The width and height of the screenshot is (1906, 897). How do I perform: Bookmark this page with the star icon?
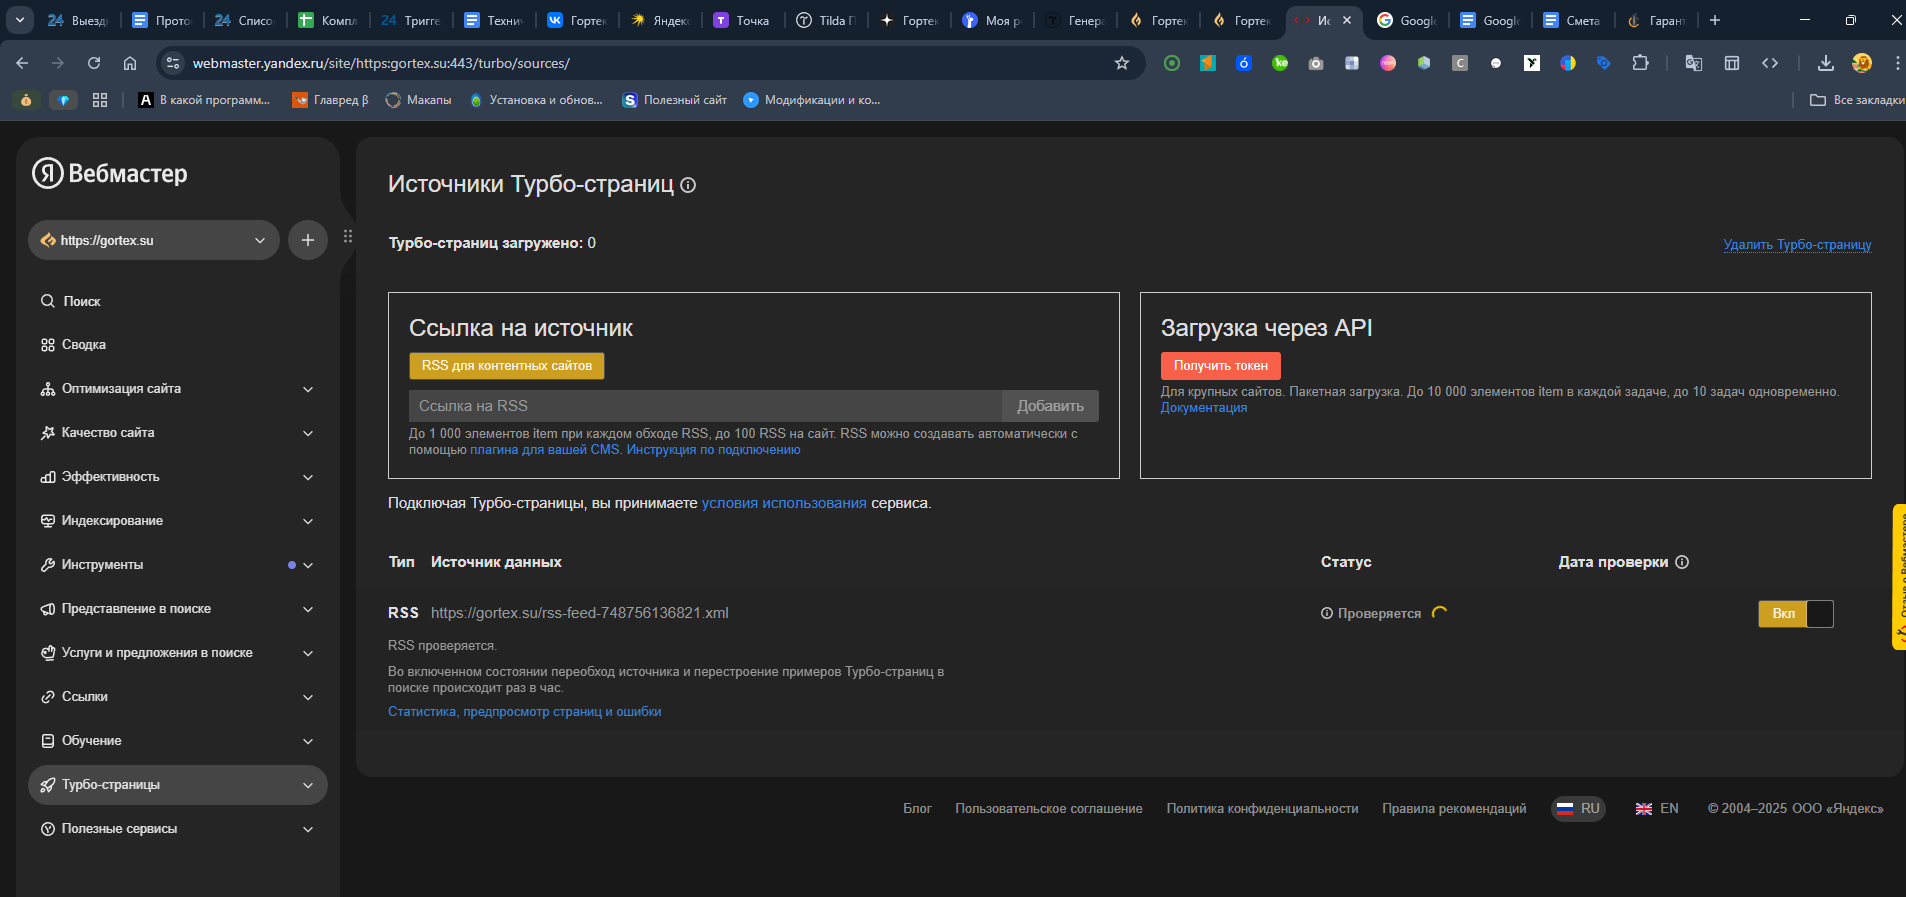click(1122, 63)
